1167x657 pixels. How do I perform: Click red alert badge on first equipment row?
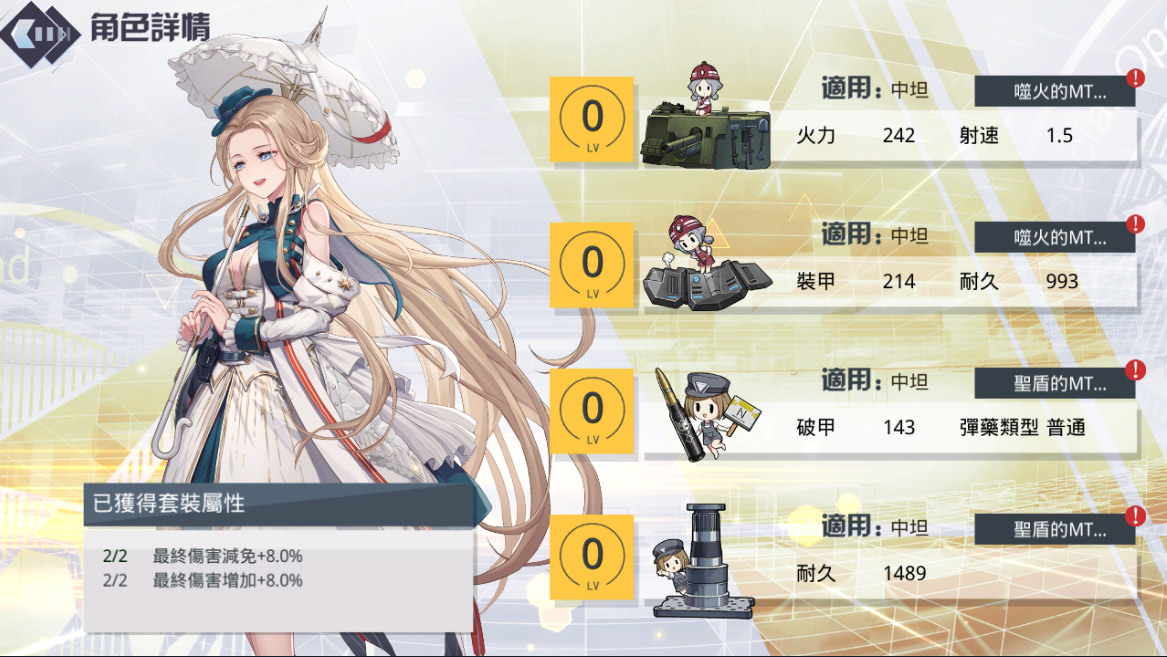[1135, 77]
